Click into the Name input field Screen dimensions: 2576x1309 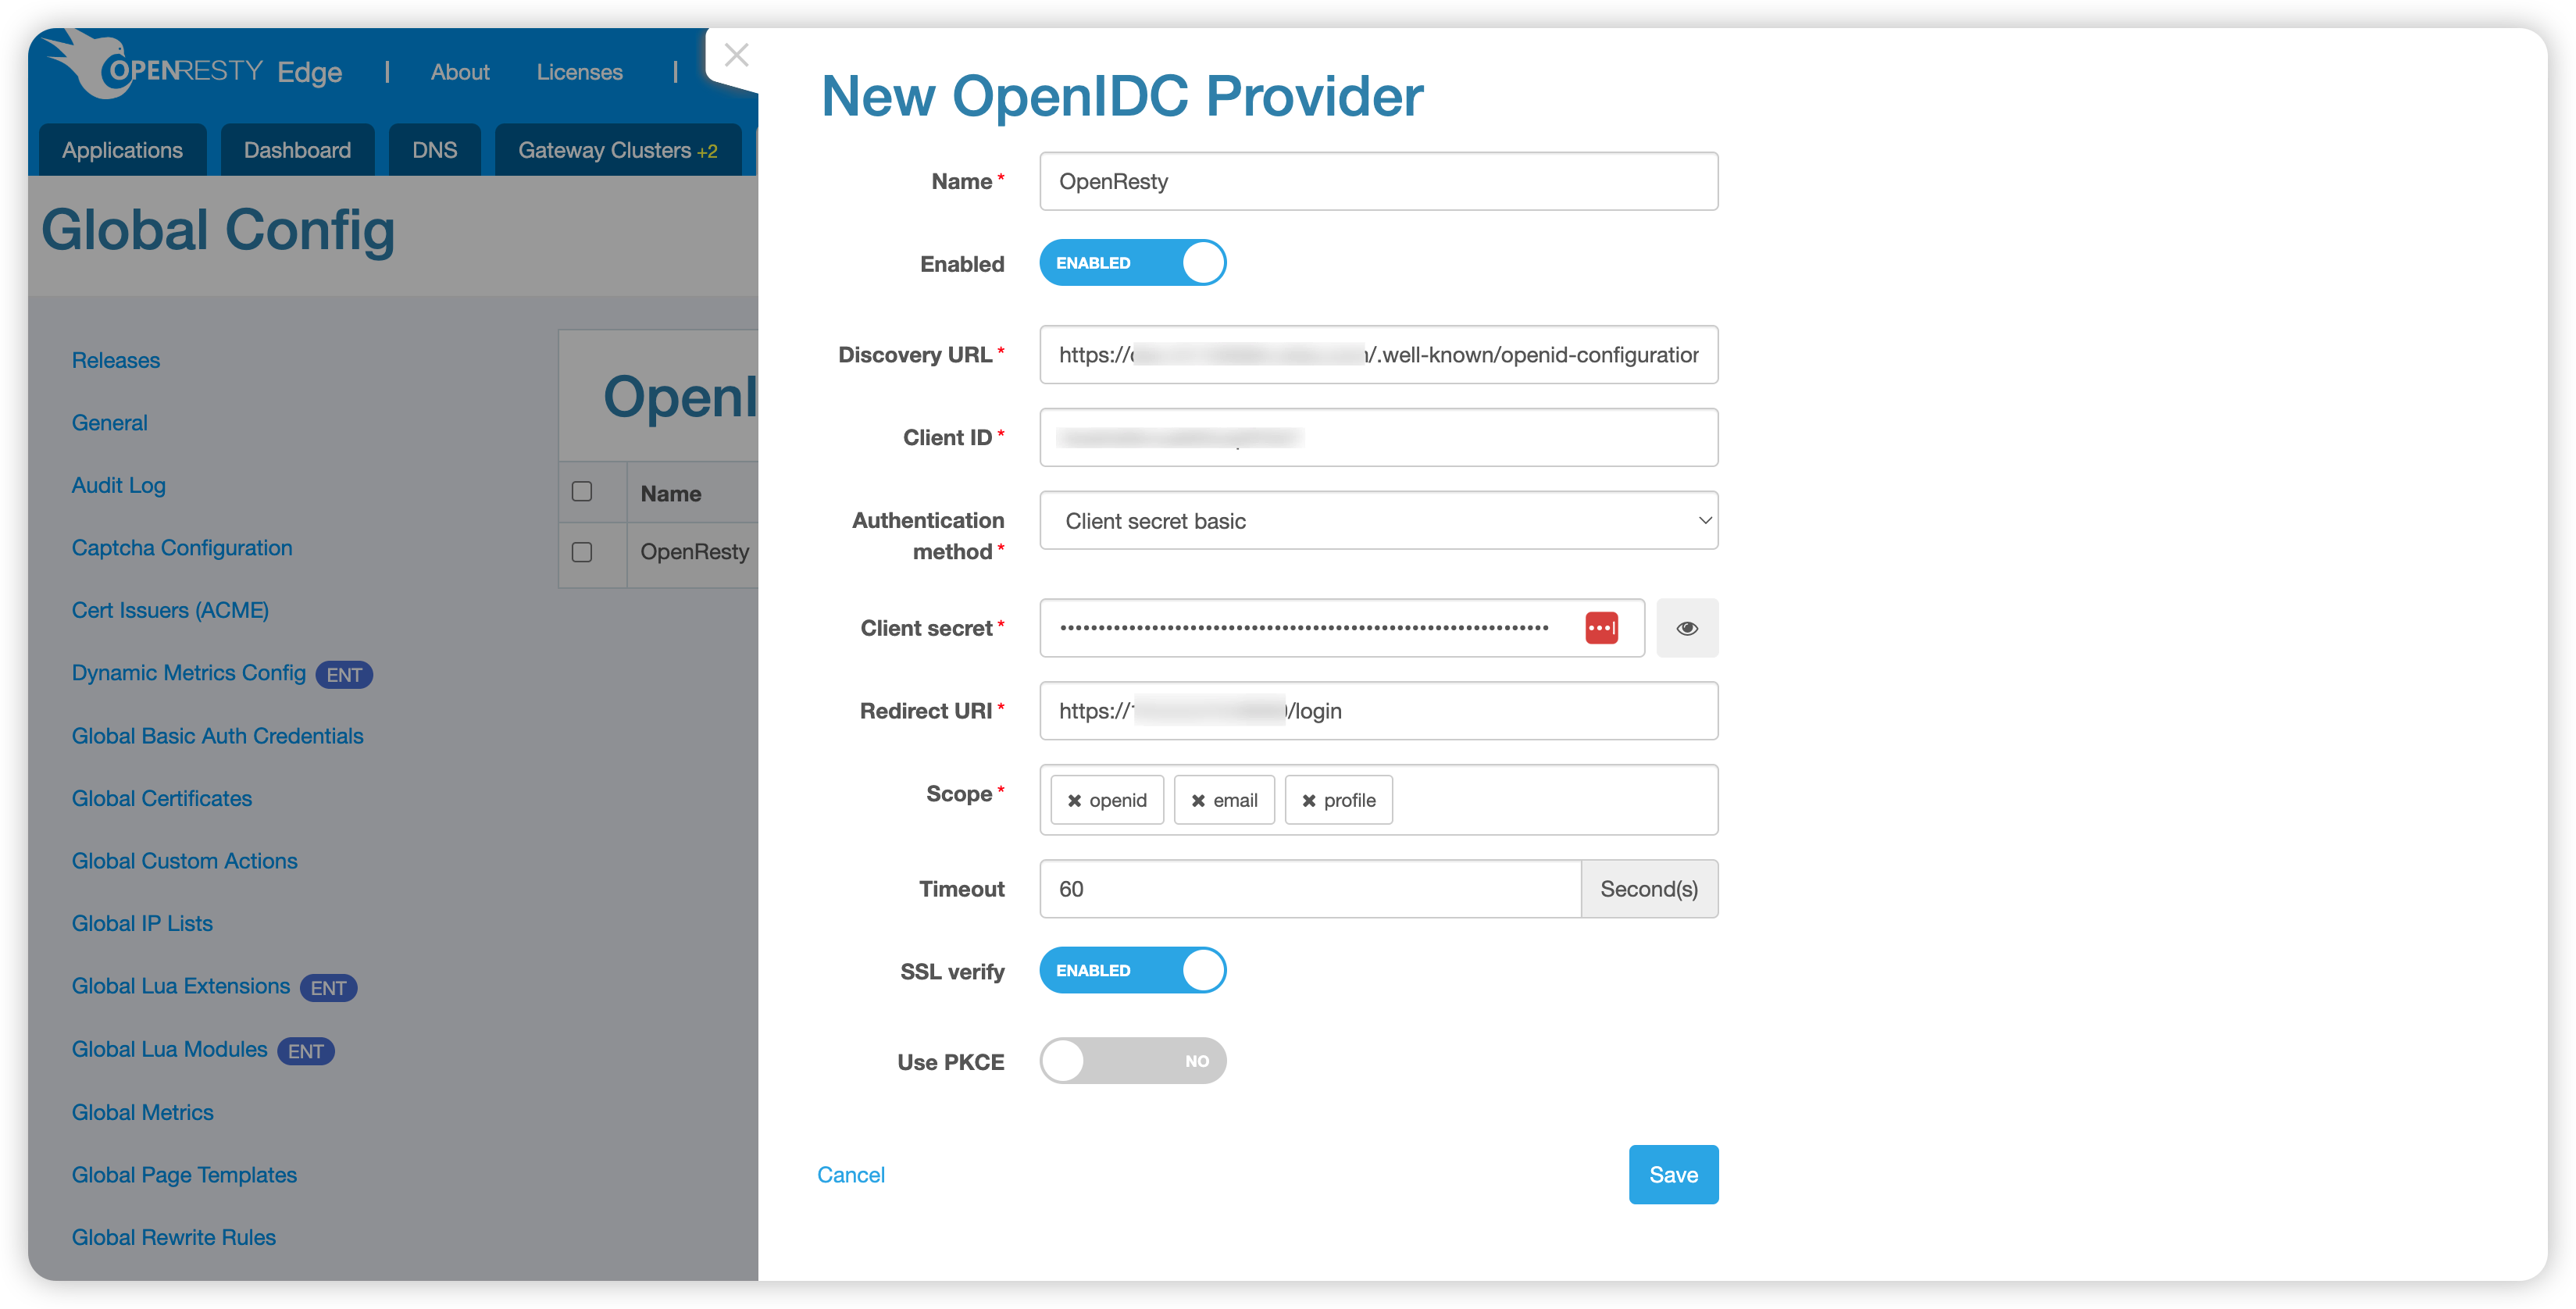click(1379, 181)
